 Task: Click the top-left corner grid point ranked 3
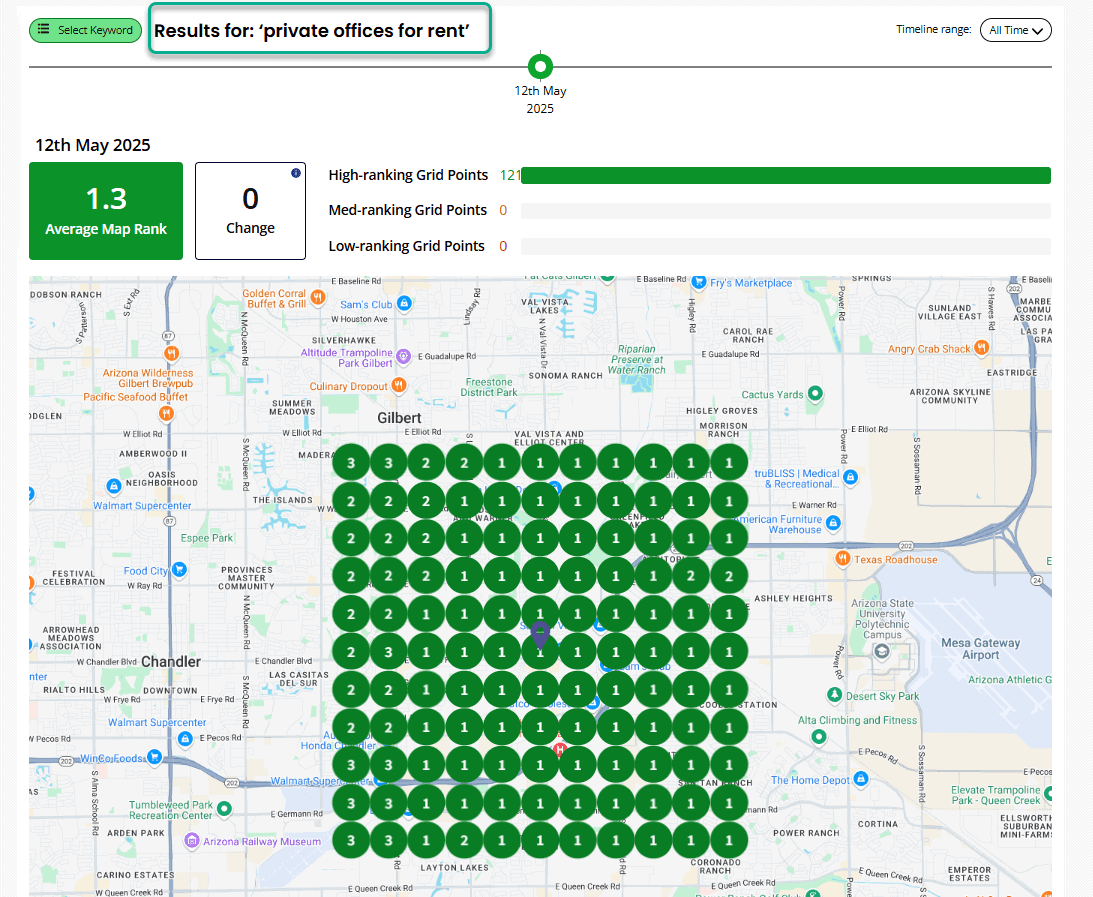tap(351, 463)
